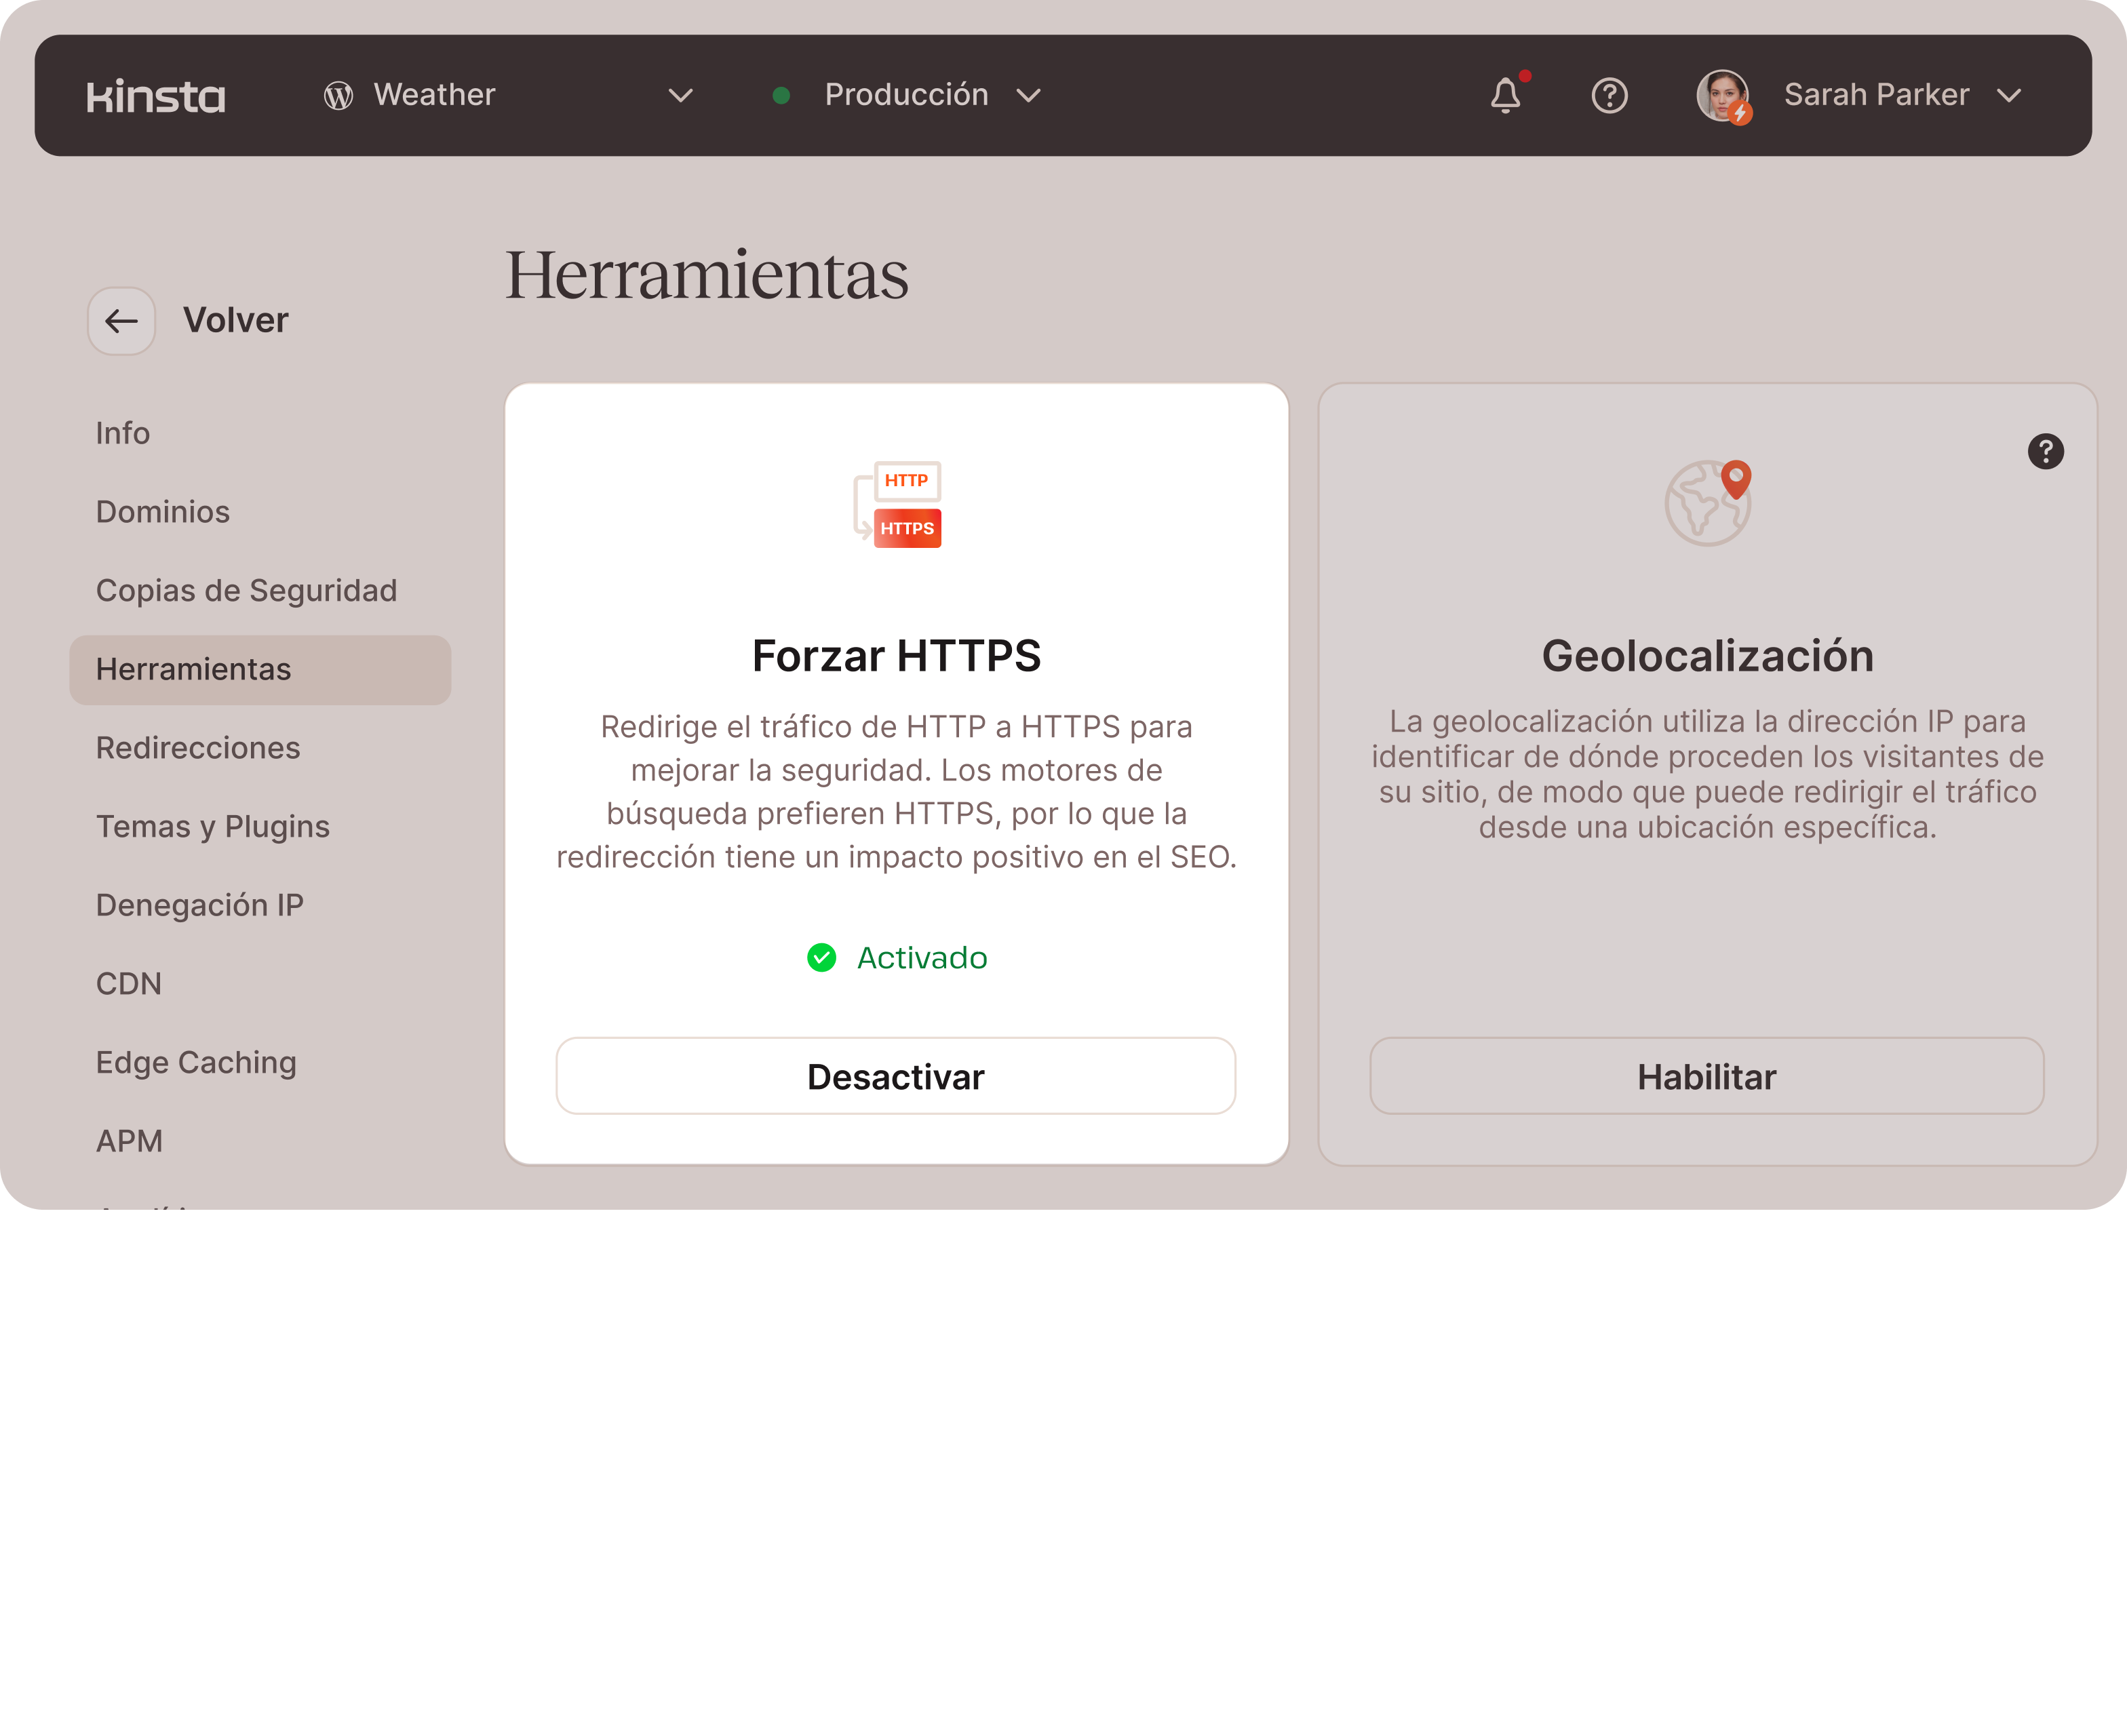Open Redirecciones from the sidebar
The height and width of the screenshot is (1736, 2127).
click(198, 748)
